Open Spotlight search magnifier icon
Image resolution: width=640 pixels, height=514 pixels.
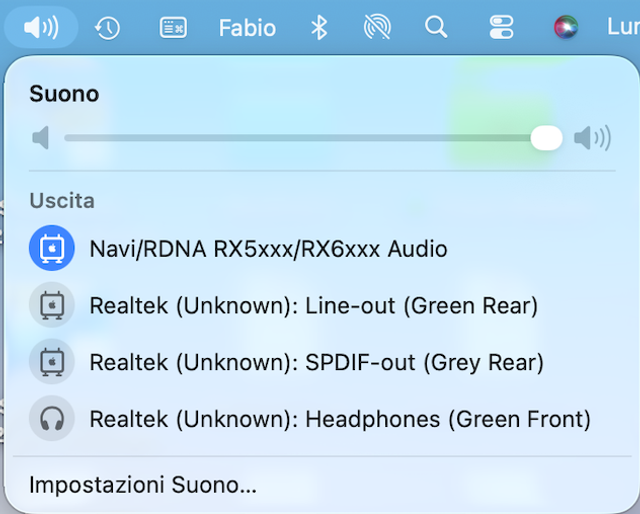click(x=436, y=27)
